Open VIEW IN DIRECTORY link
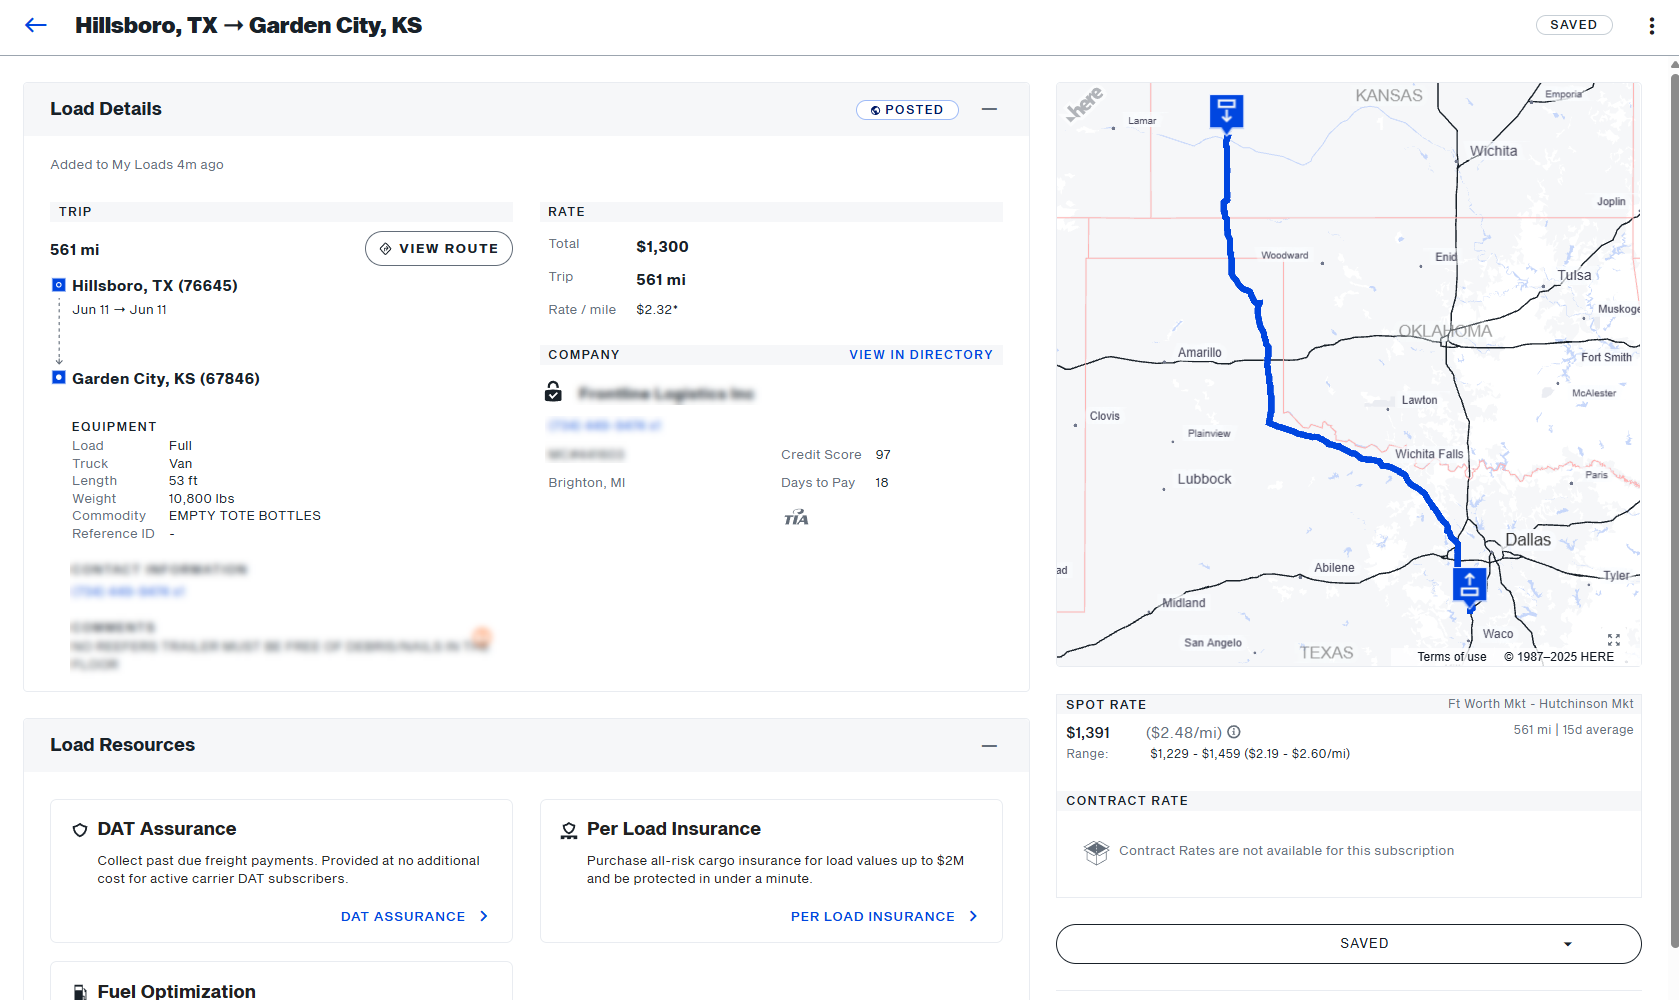Image resolution: width=1679 pixels, height=1000 pixels. tap(920, 355)
